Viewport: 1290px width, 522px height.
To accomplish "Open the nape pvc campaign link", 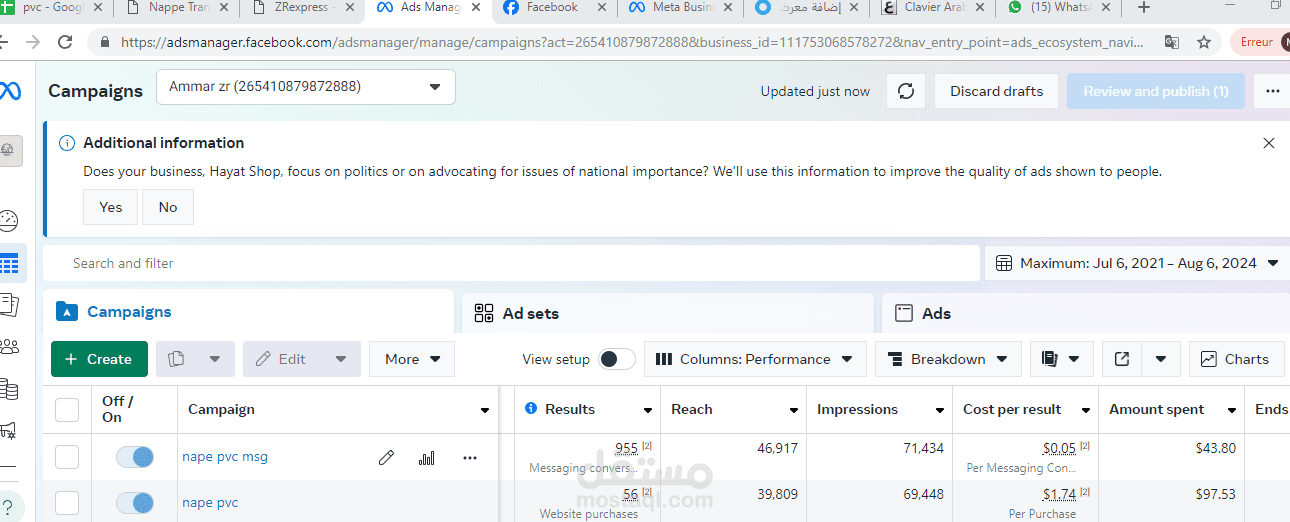I will tap(210, 503).
